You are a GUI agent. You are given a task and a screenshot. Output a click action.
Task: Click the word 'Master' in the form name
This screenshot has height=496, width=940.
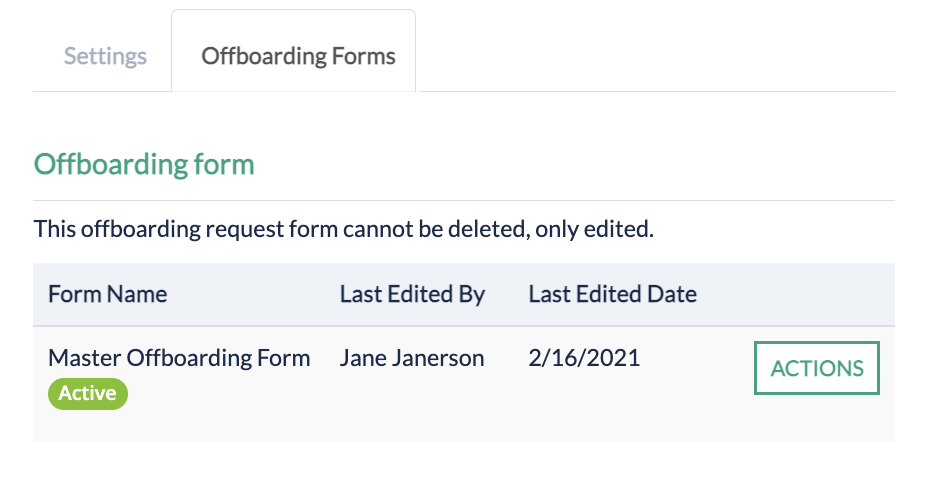click(84, 358)
